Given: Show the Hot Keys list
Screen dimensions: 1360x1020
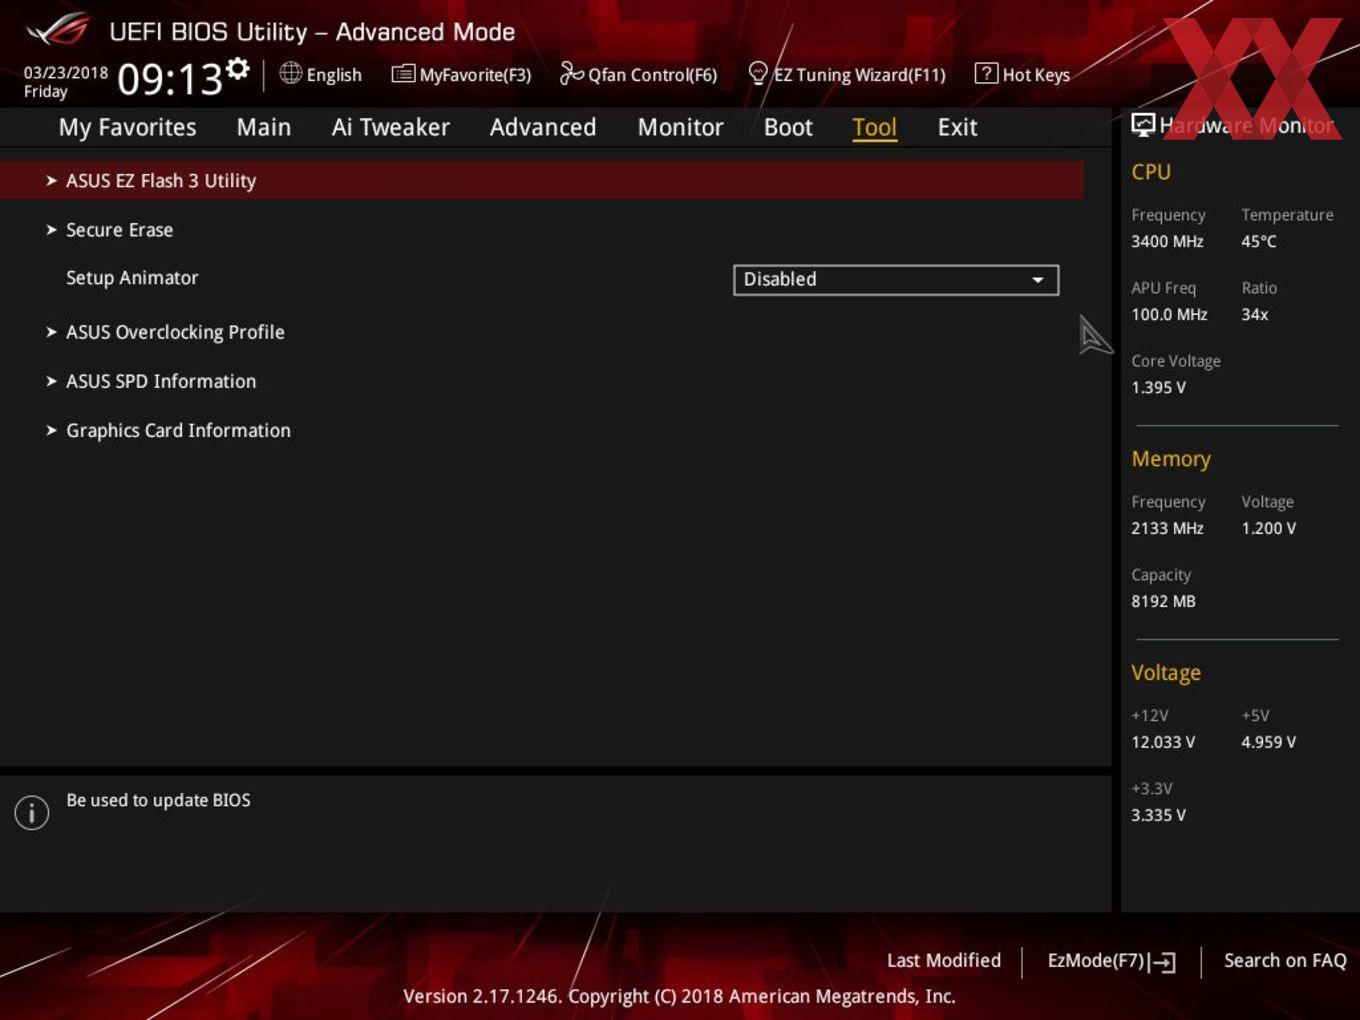Looking at the screenshot, I should pyautogui.click(x=1022, y=74).
